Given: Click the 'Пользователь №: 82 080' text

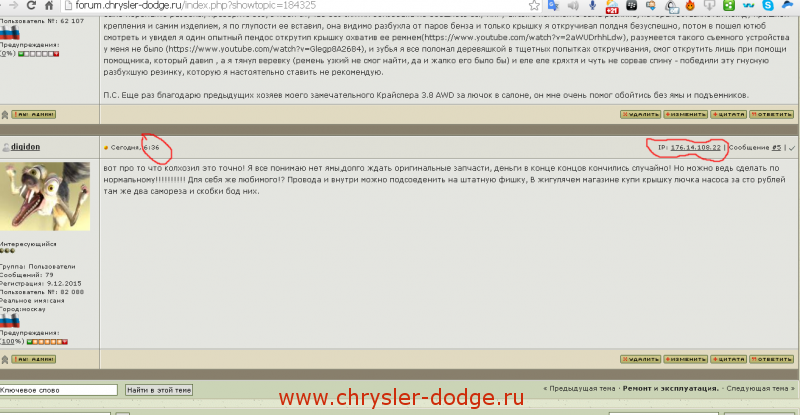Looking at the screenshot, I should [x=42, y=292].
